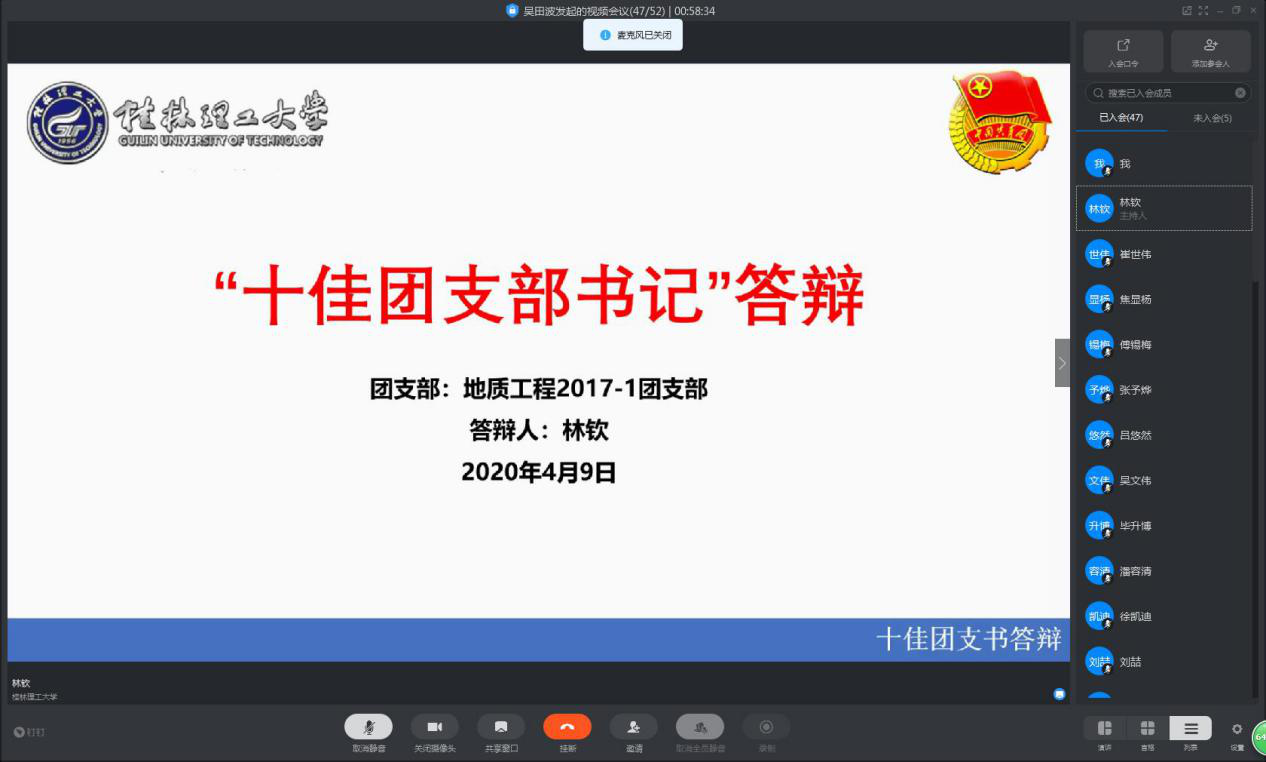Viewport: 1266px width, 762px height.
Task: Collapse participant panel with side arrow
Action: 1062,363
